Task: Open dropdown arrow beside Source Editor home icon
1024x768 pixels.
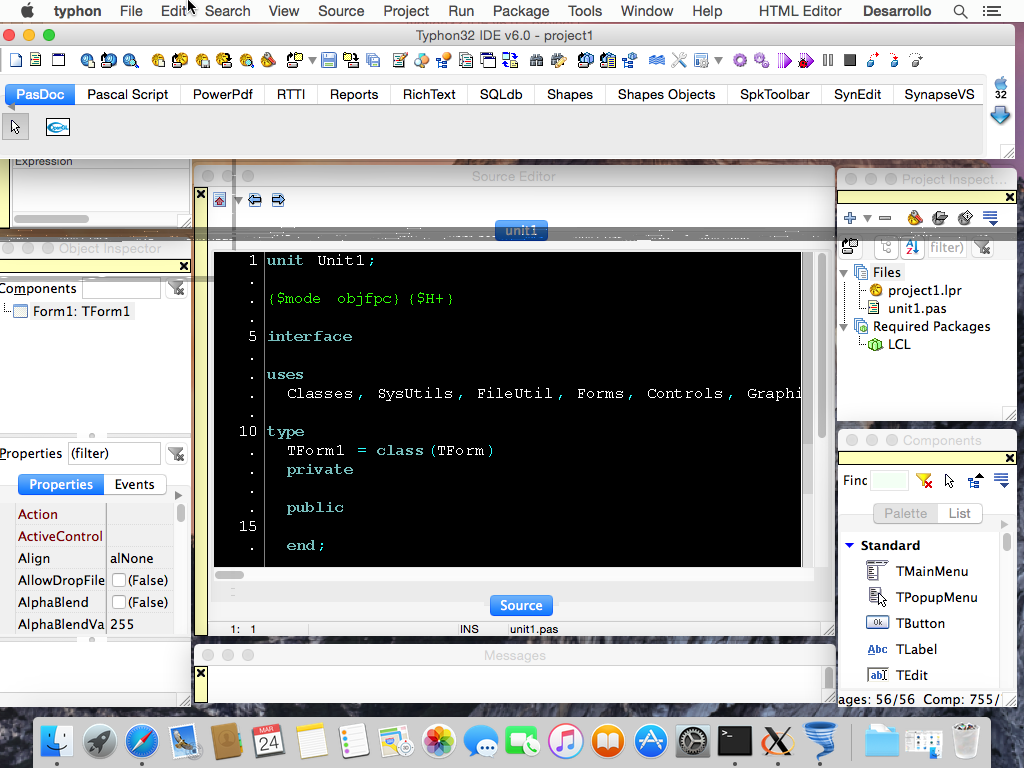Action: tap(238, 200)
